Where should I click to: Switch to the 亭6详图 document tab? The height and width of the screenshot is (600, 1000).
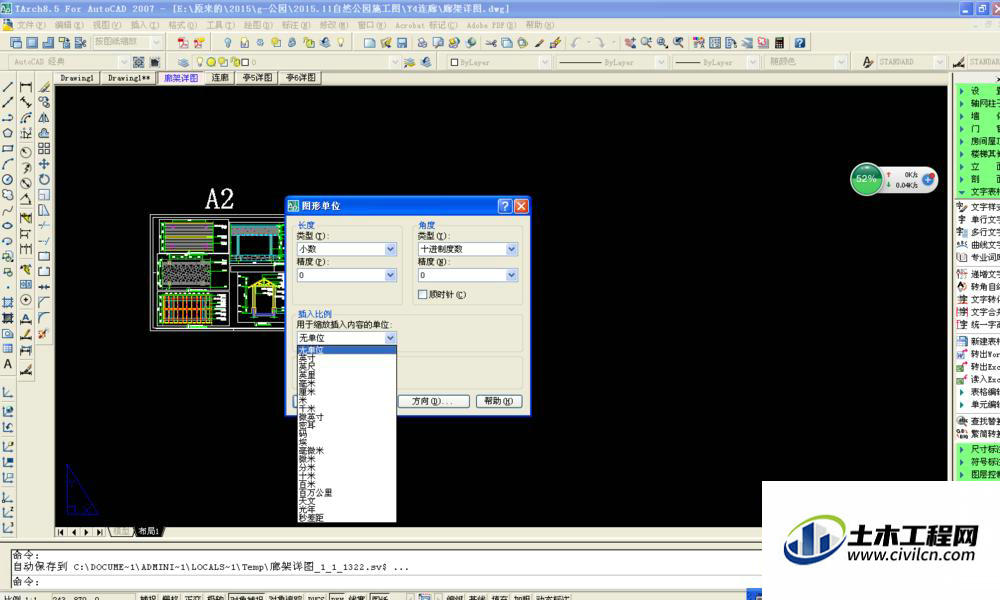coord(300,78)
